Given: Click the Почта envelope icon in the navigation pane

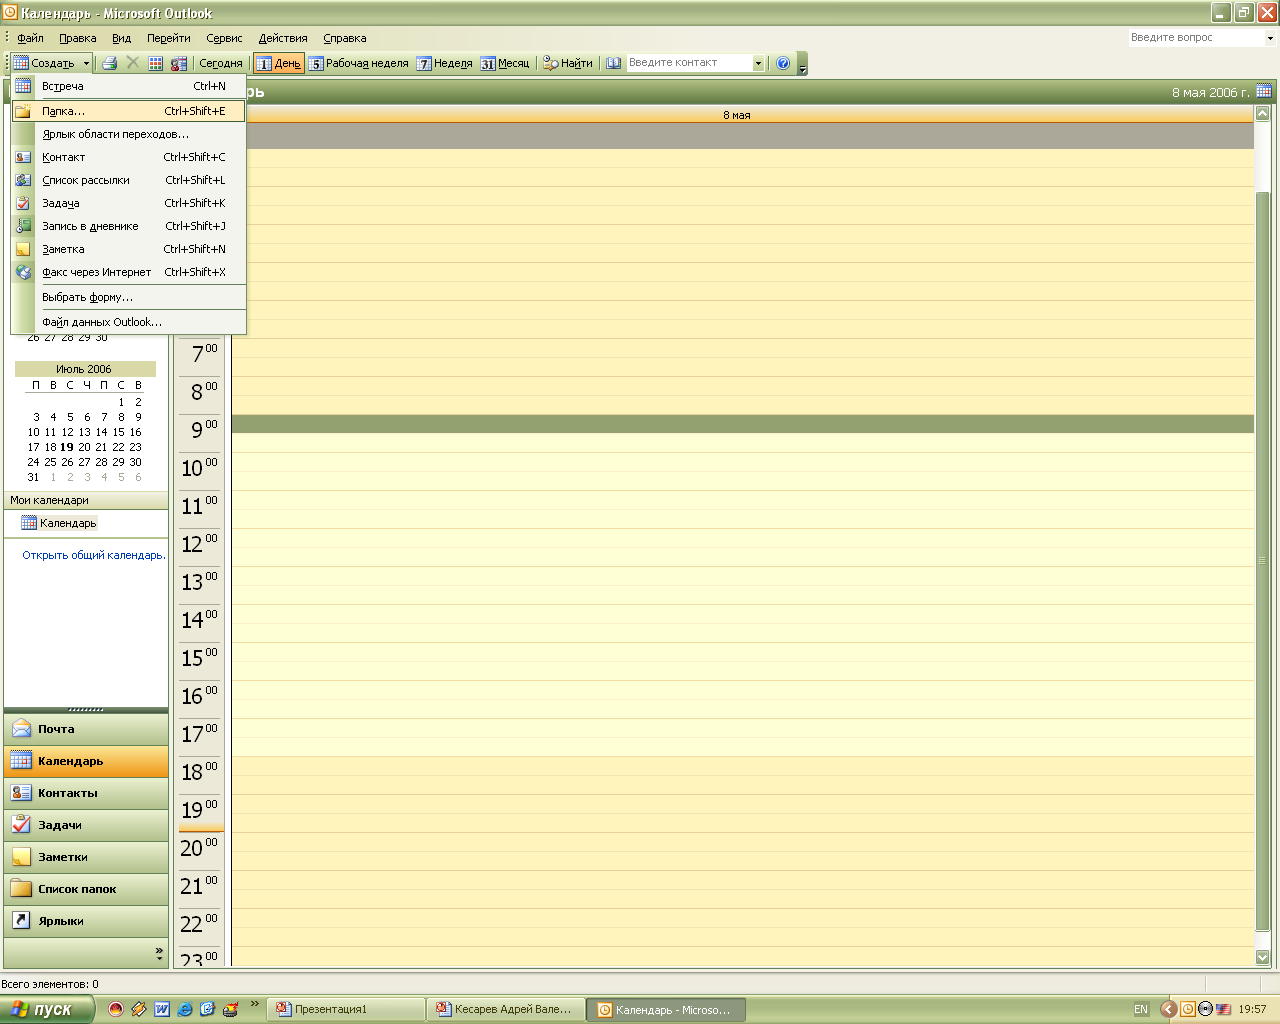Looking at the screenshot, I should pos(21,729).
